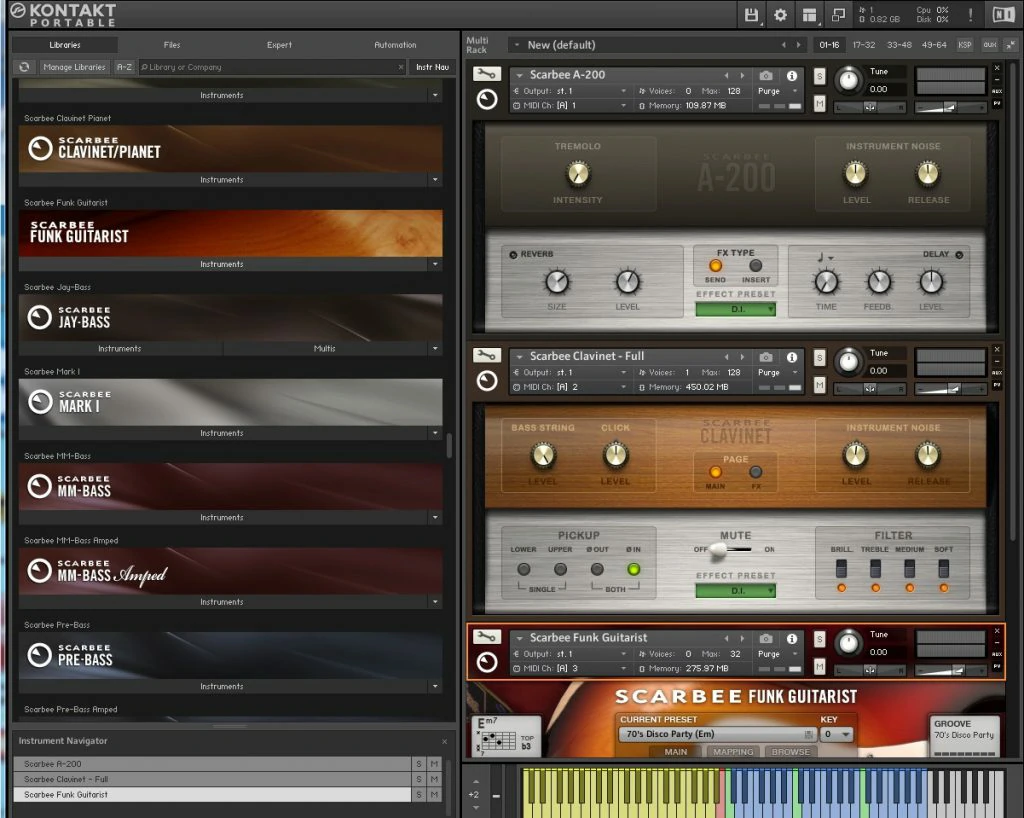Solo the Scarbee Clavinet instrument header
1024x818 pixels.
(x=819, y=358)
